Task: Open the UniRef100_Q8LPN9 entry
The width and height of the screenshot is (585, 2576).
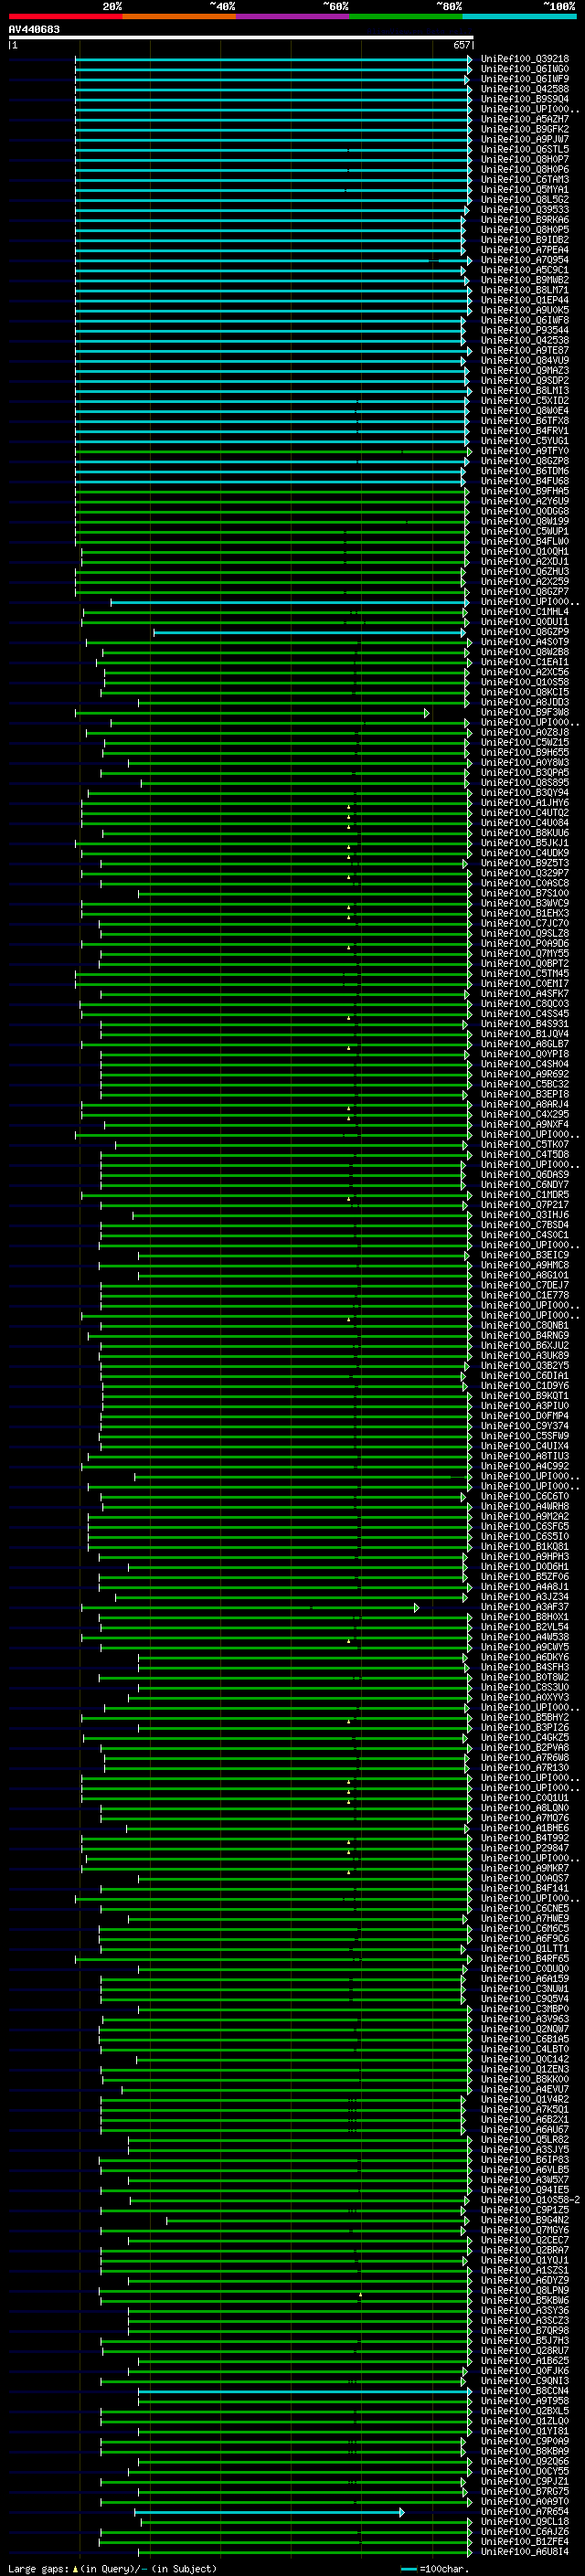Action: pyautogui.click(x=525, y=2290)
